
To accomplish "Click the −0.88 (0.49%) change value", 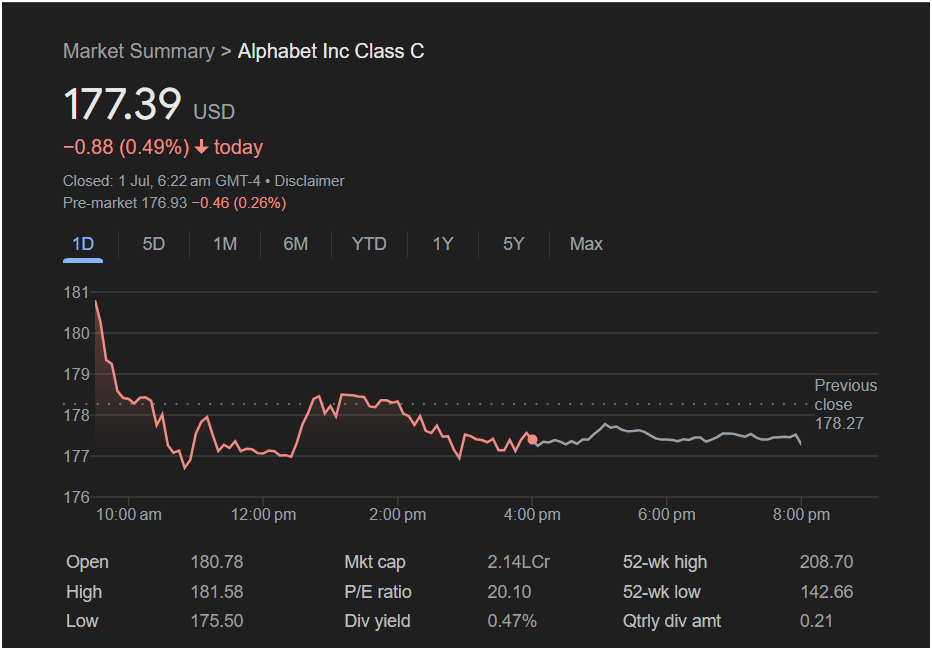I will (x=126, y=147).
